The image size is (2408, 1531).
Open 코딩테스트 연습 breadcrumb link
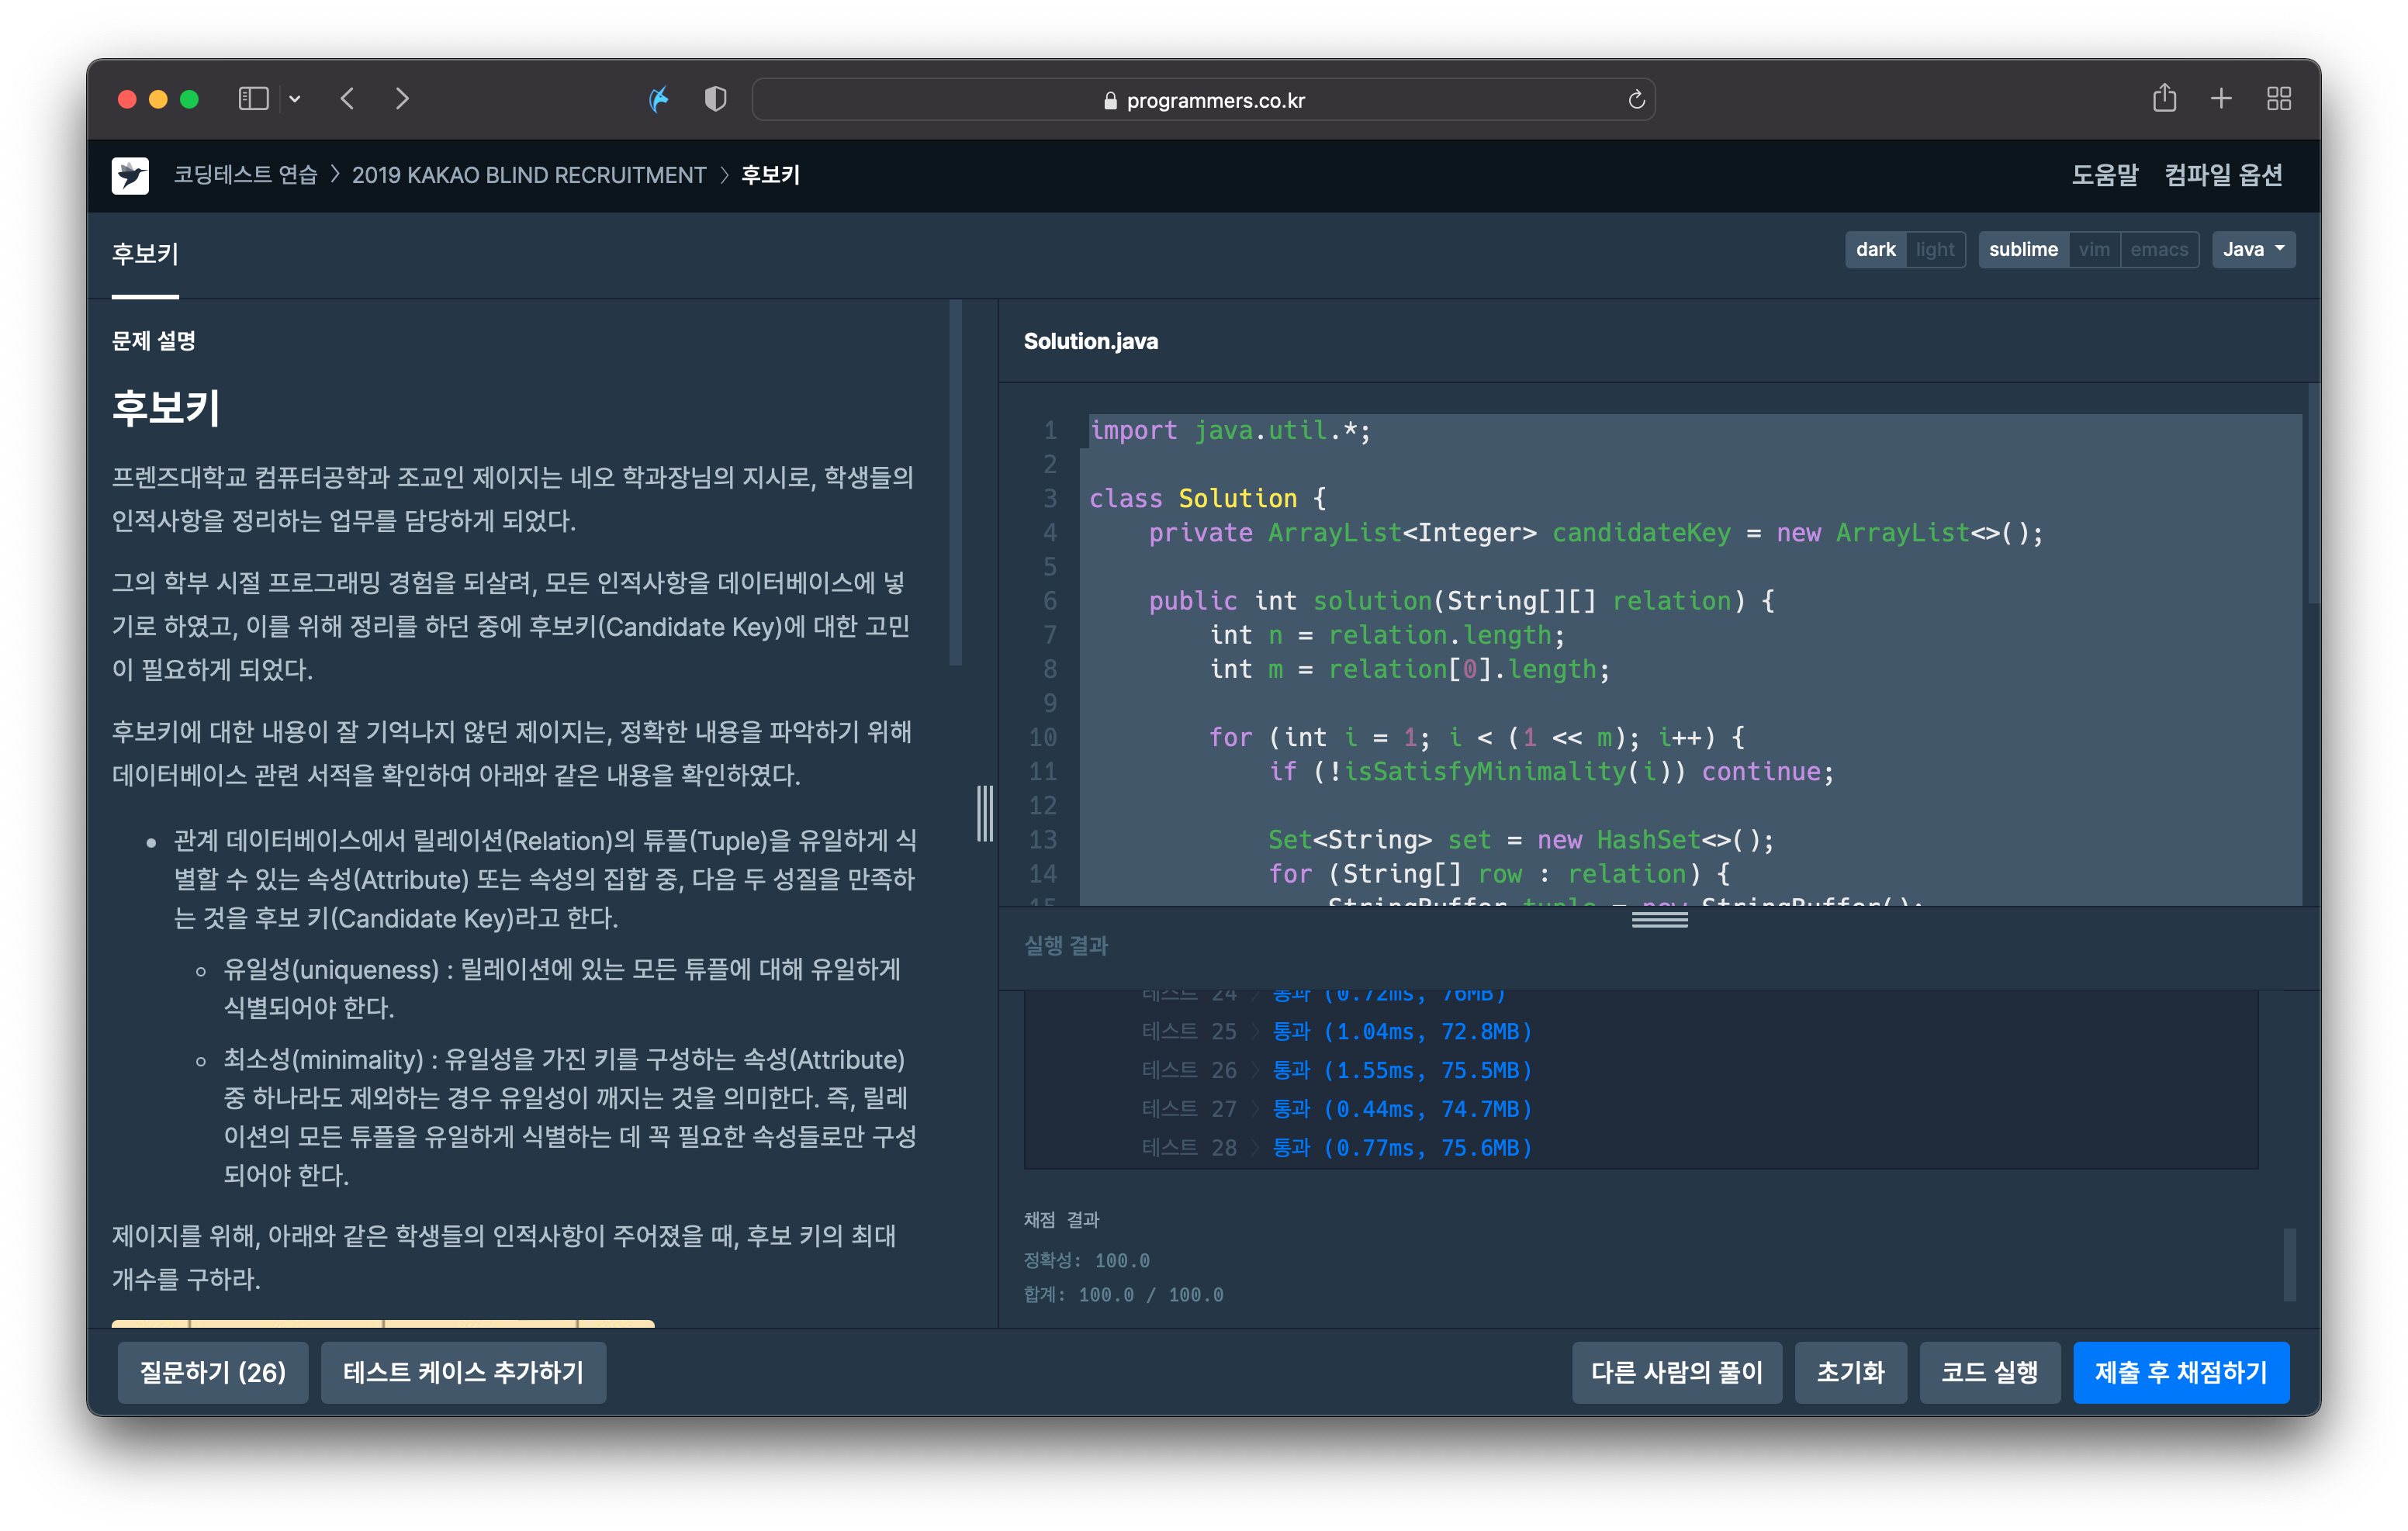[x=245, y=175]
